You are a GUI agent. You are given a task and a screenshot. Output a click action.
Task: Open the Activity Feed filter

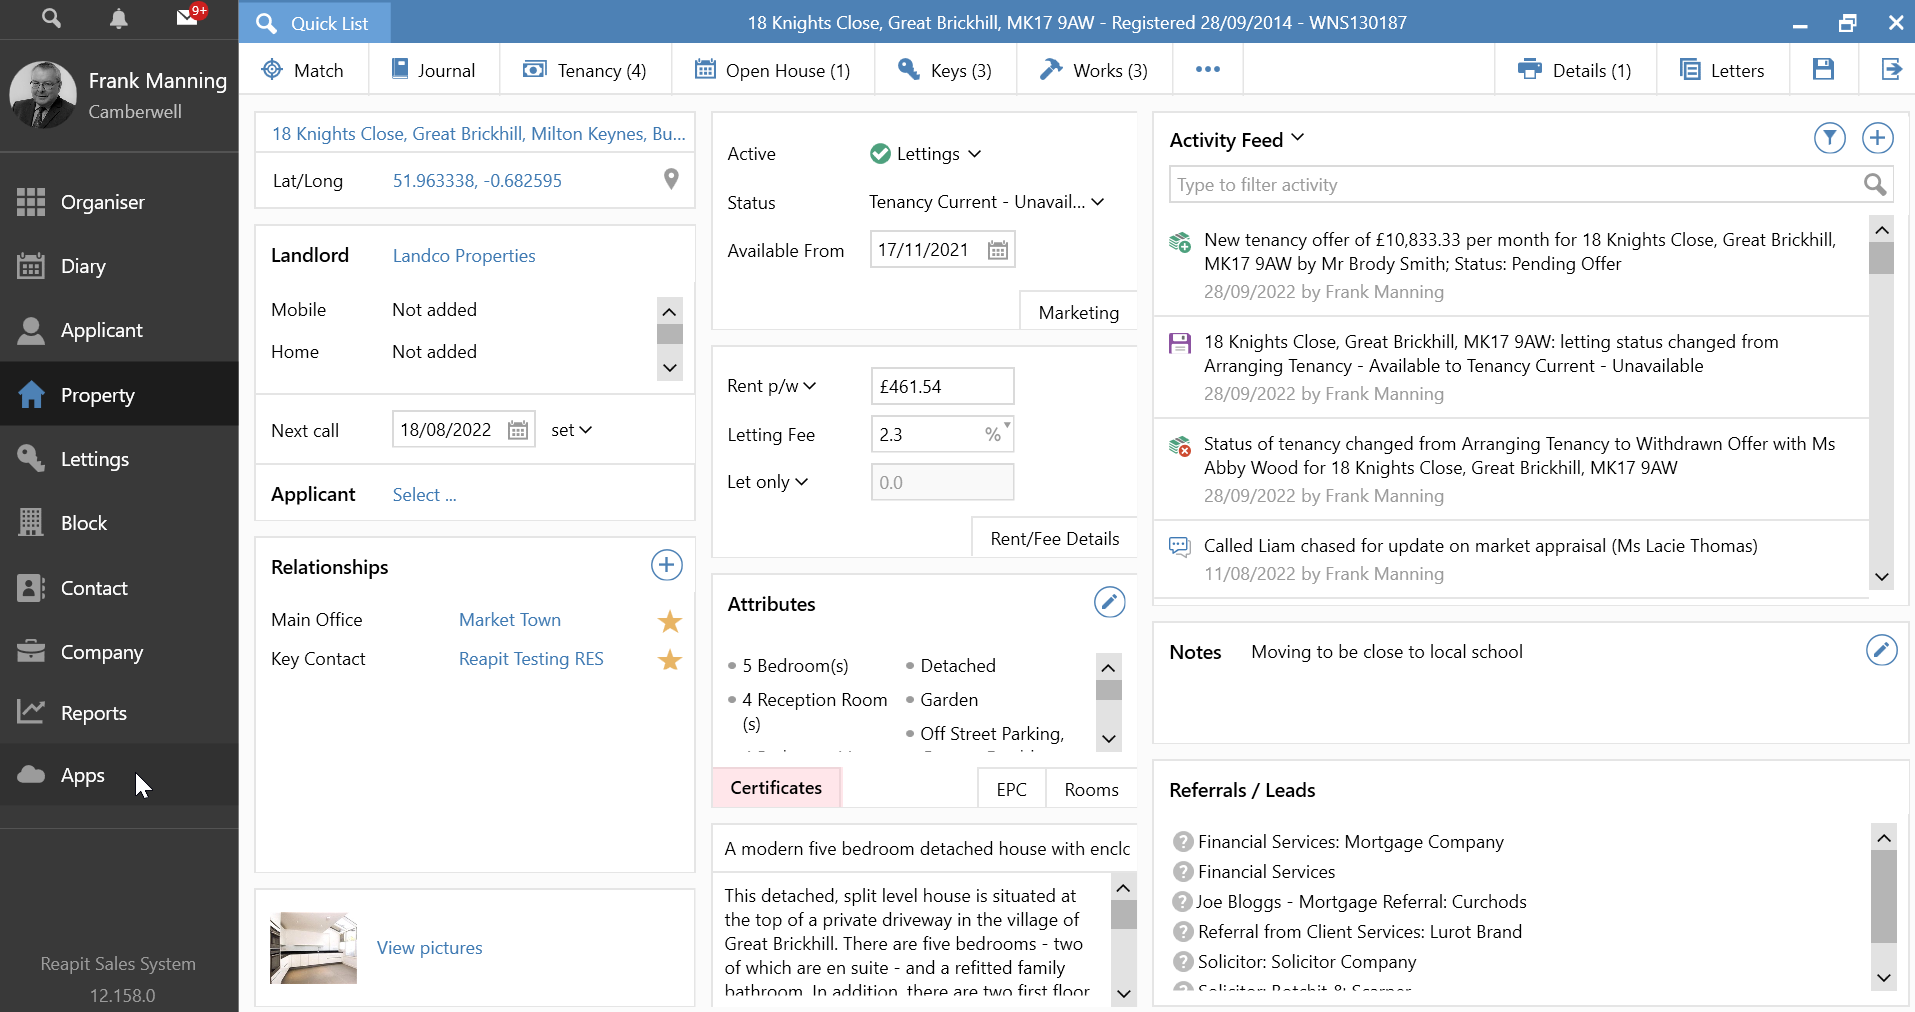[1830, 138]
